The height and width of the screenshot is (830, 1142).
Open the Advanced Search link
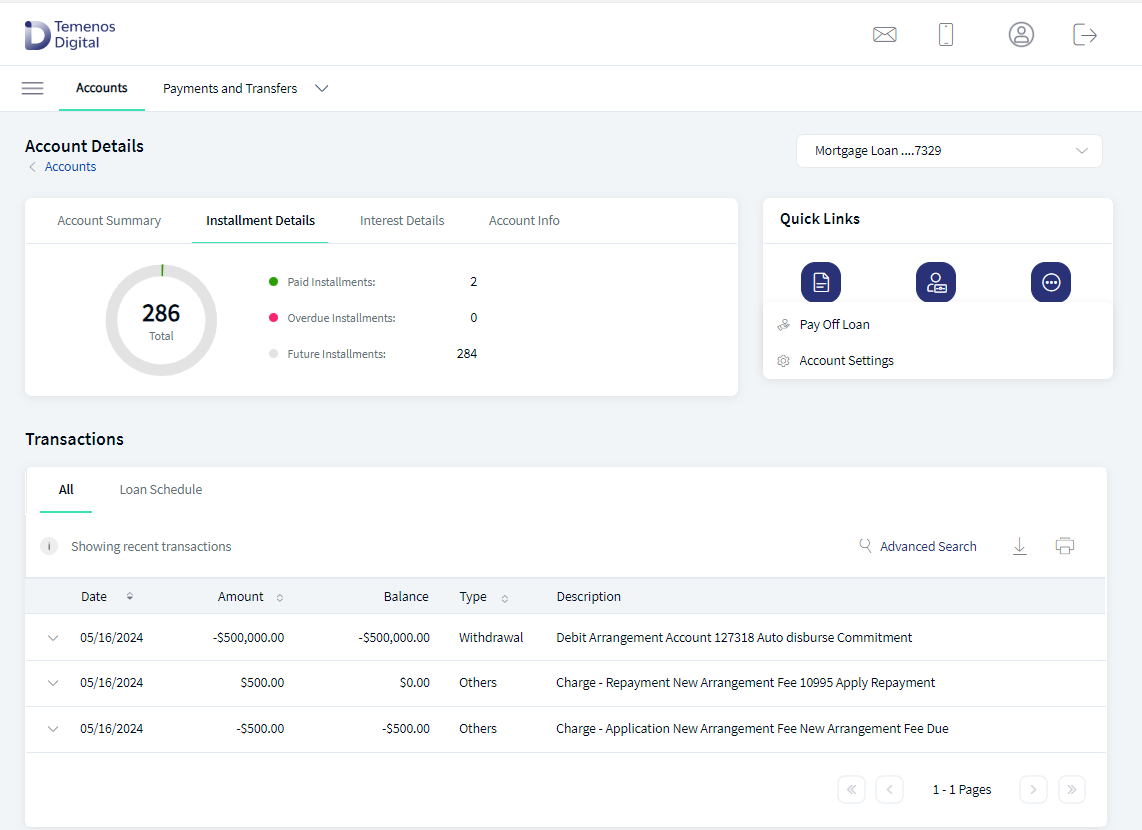(928, 547)
